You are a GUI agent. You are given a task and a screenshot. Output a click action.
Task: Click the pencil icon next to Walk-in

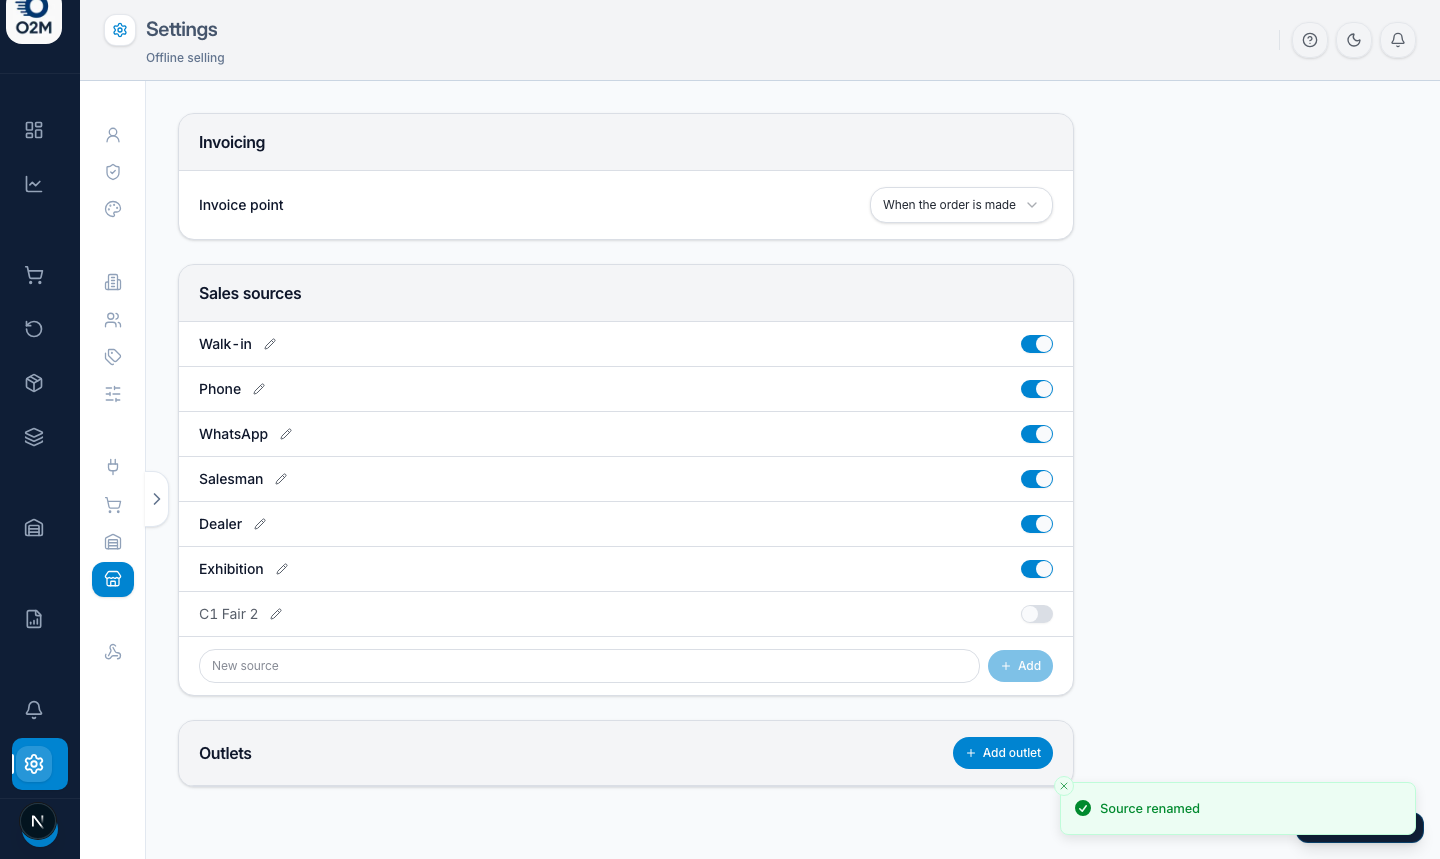(x=270, y=344)
